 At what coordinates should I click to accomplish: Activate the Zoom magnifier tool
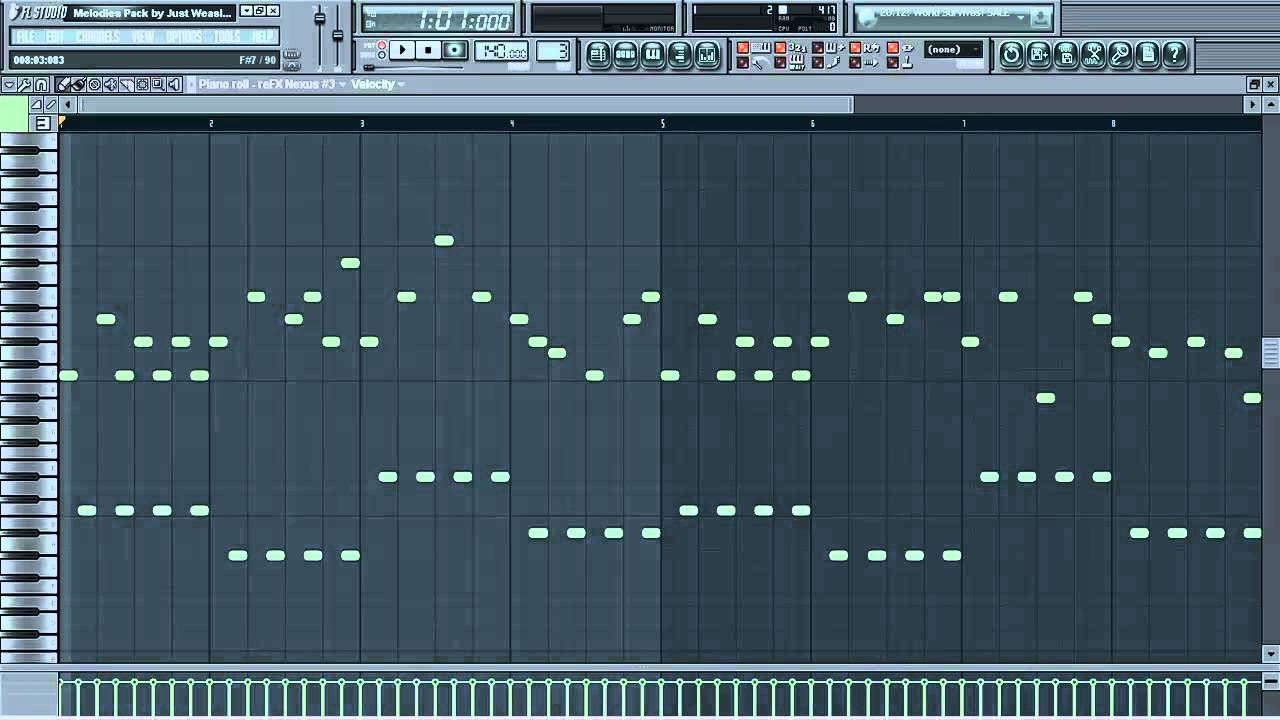(x=158, y=84)
